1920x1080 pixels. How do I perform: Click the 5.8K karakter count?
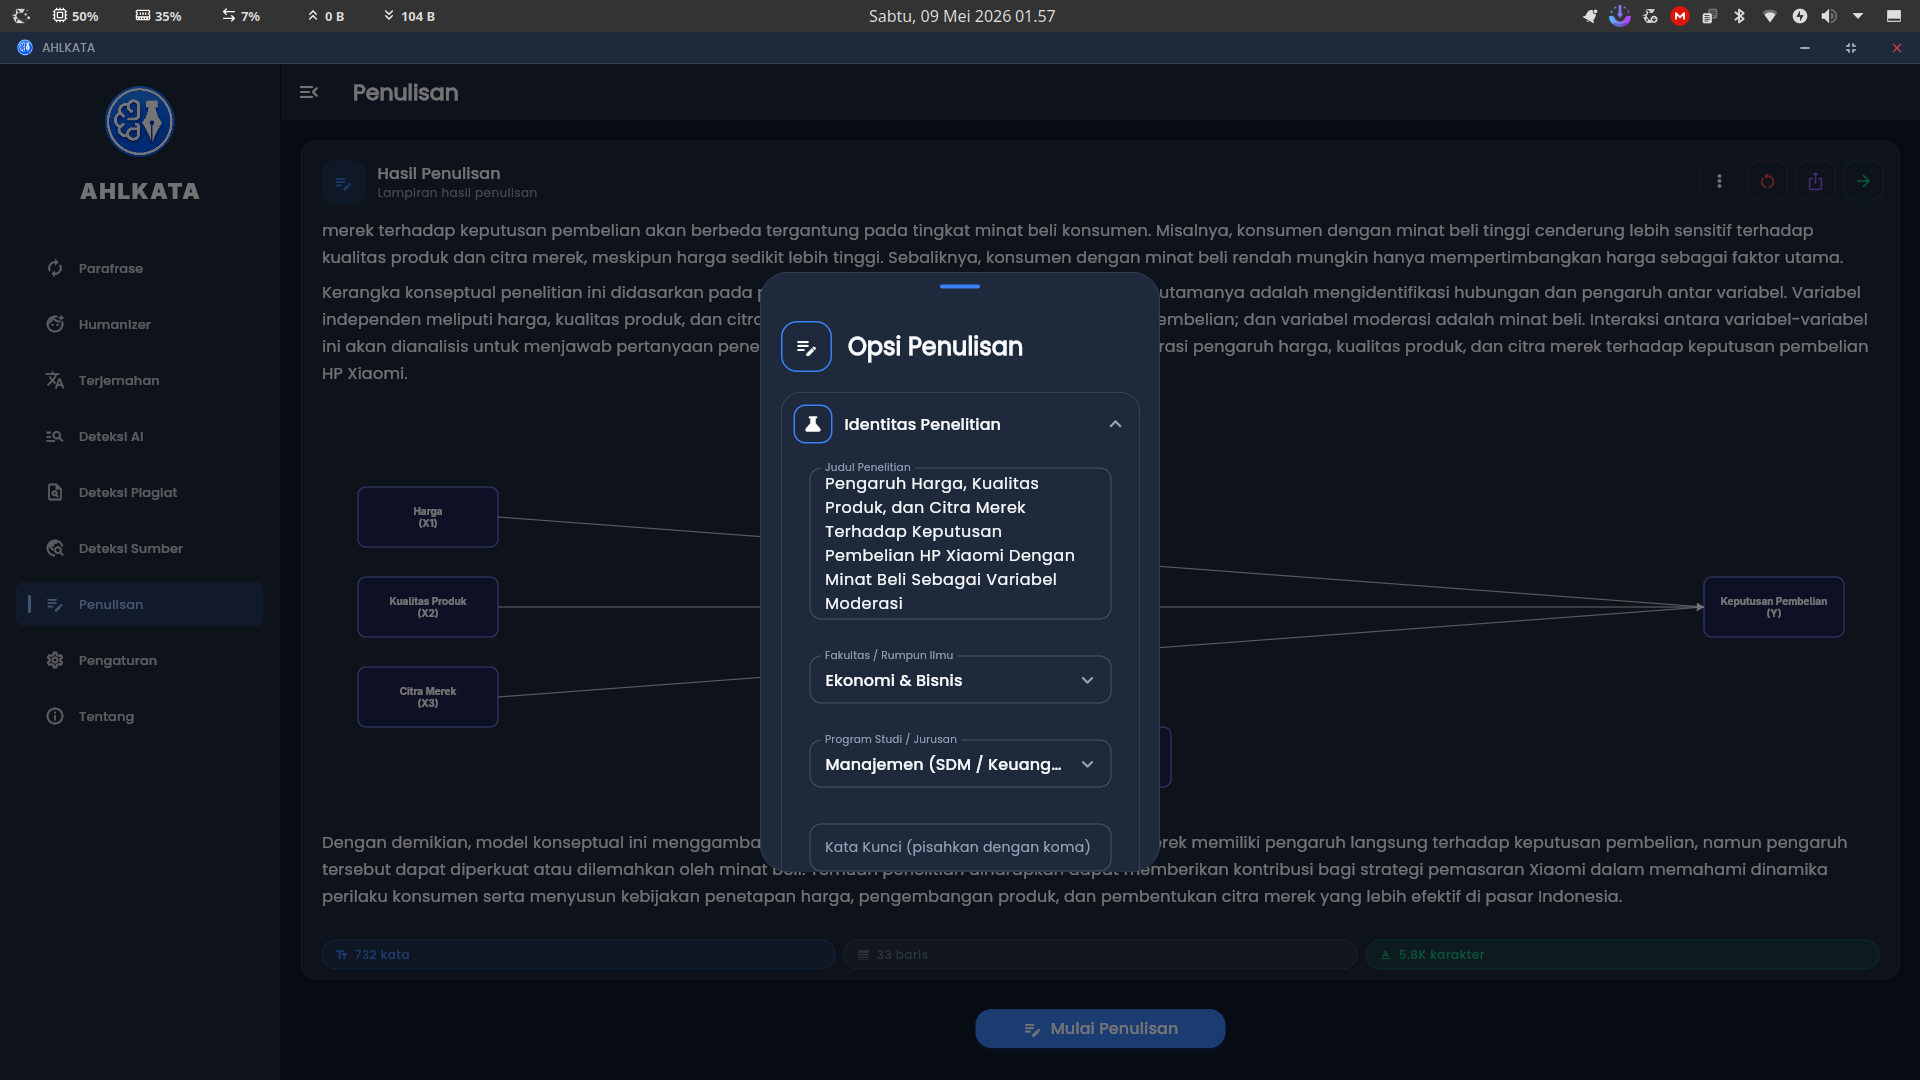pyautogui.click(x=1622, y=955)
